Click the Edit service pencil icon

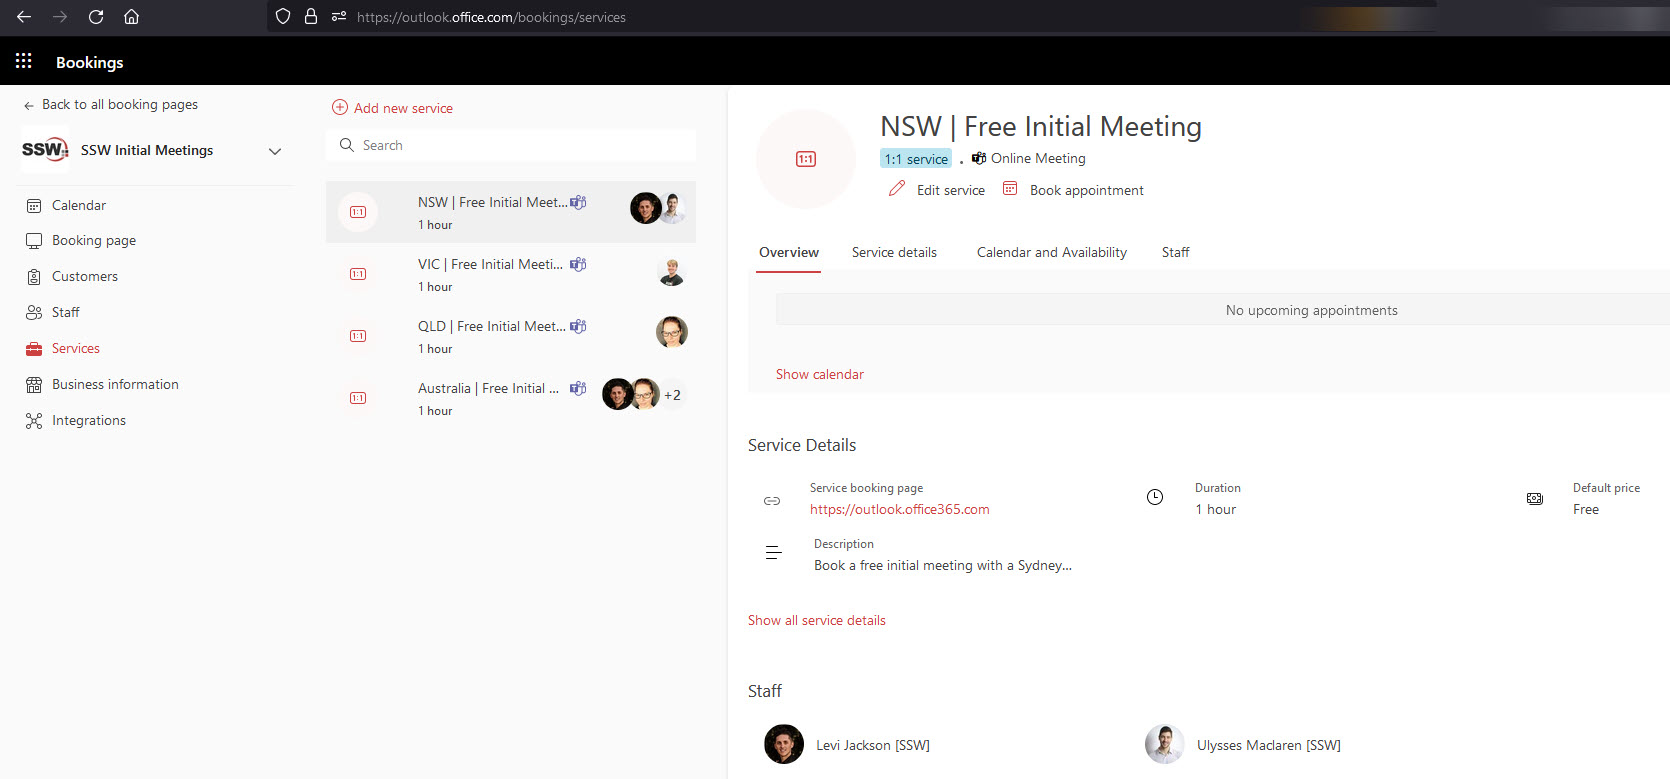coord(897,189)
